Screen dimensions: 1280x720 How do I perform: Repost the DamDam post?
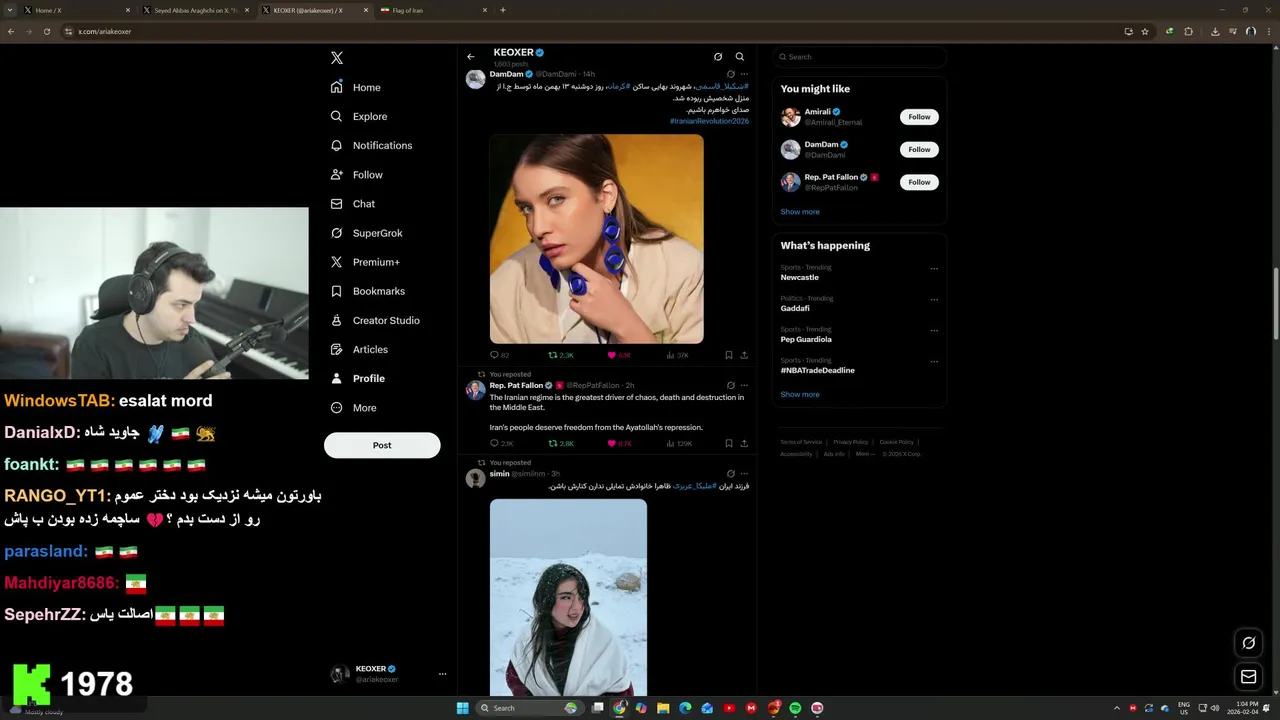tap(561, 355)
